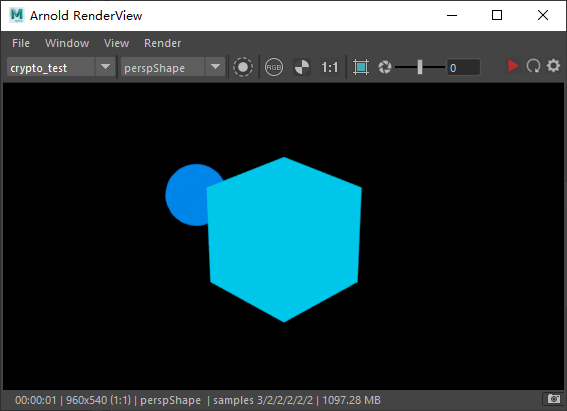
Task: Click the camera exposure aperture icon
Action: [385, 67]
